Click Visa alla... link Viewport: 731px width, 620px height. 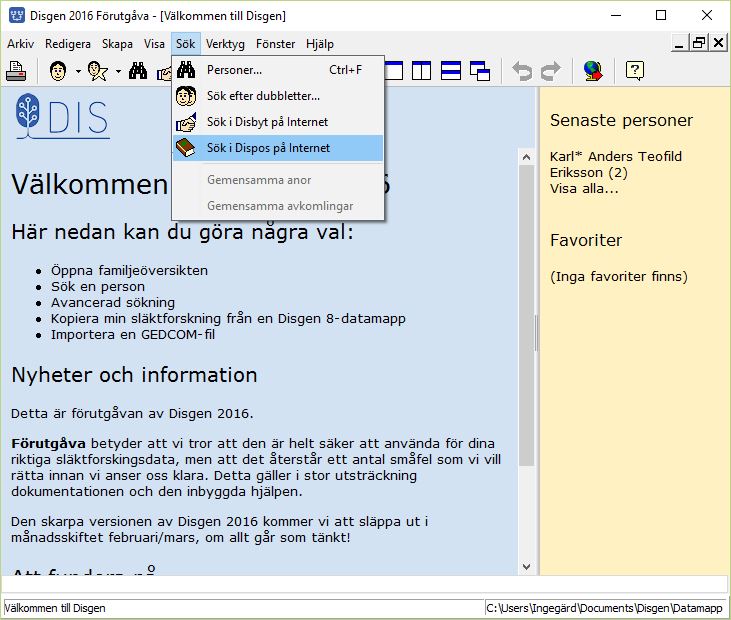point(584,188)
